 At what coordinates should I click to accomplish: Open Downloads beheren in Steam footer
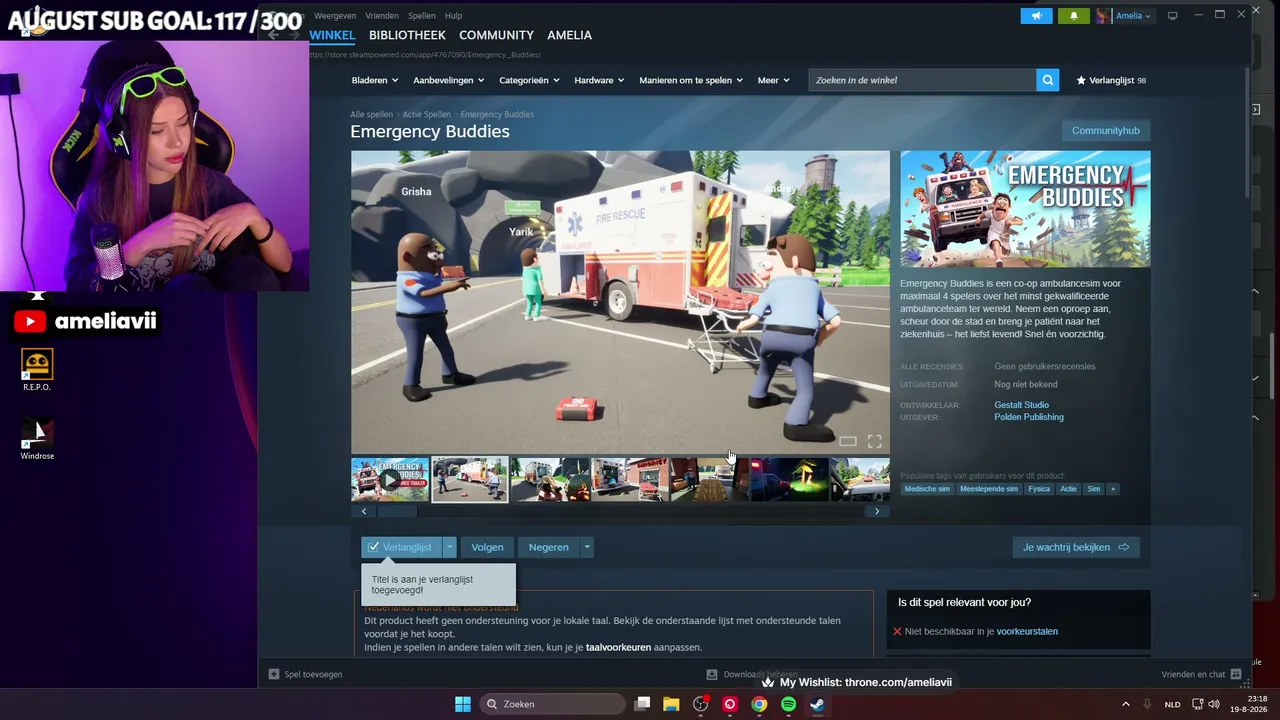pos(750,674)
